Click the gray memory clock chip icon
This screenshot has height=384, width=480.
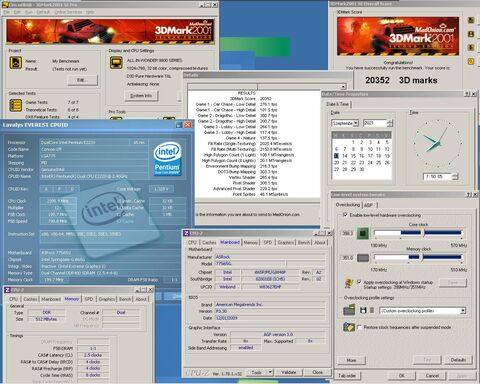pyautogui.click(x=363, y=258)
